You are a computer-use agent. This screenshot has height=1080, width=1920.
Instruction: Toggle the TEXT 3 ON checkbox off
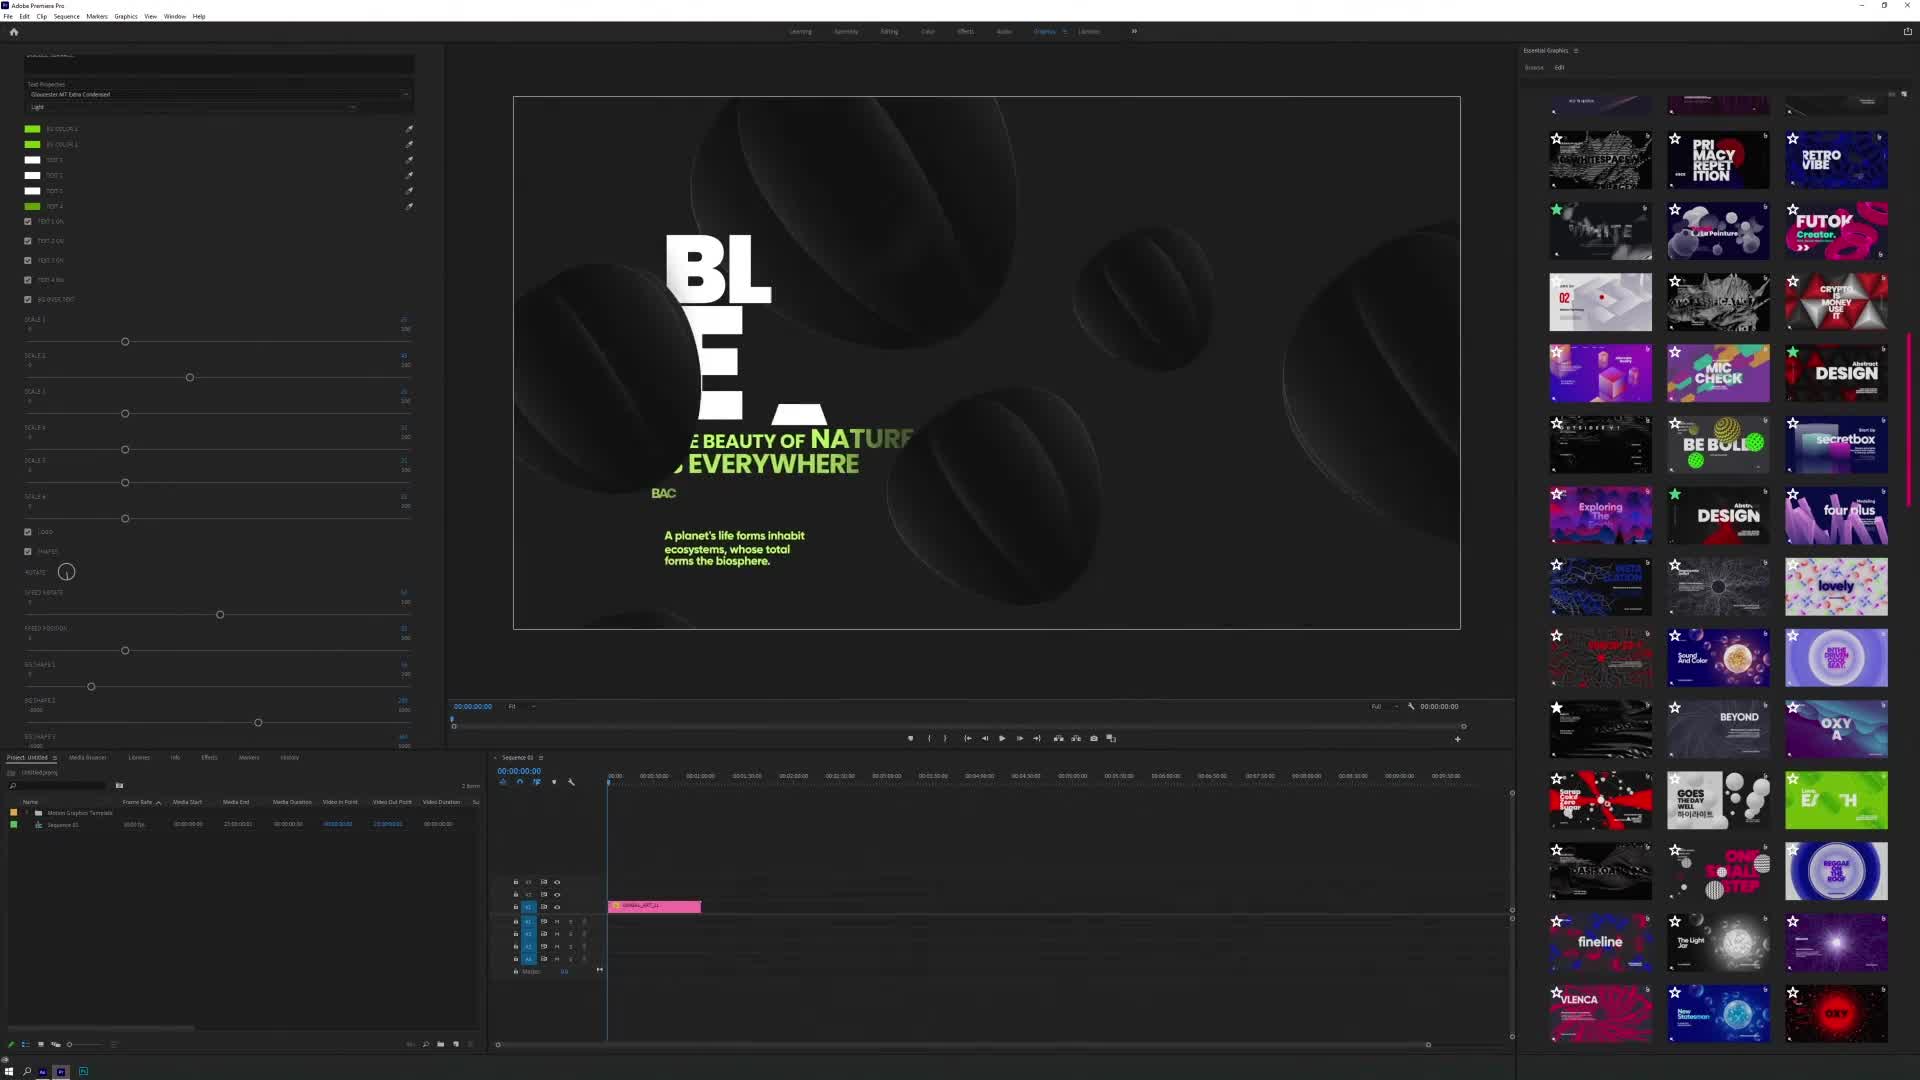click(27, 260)
